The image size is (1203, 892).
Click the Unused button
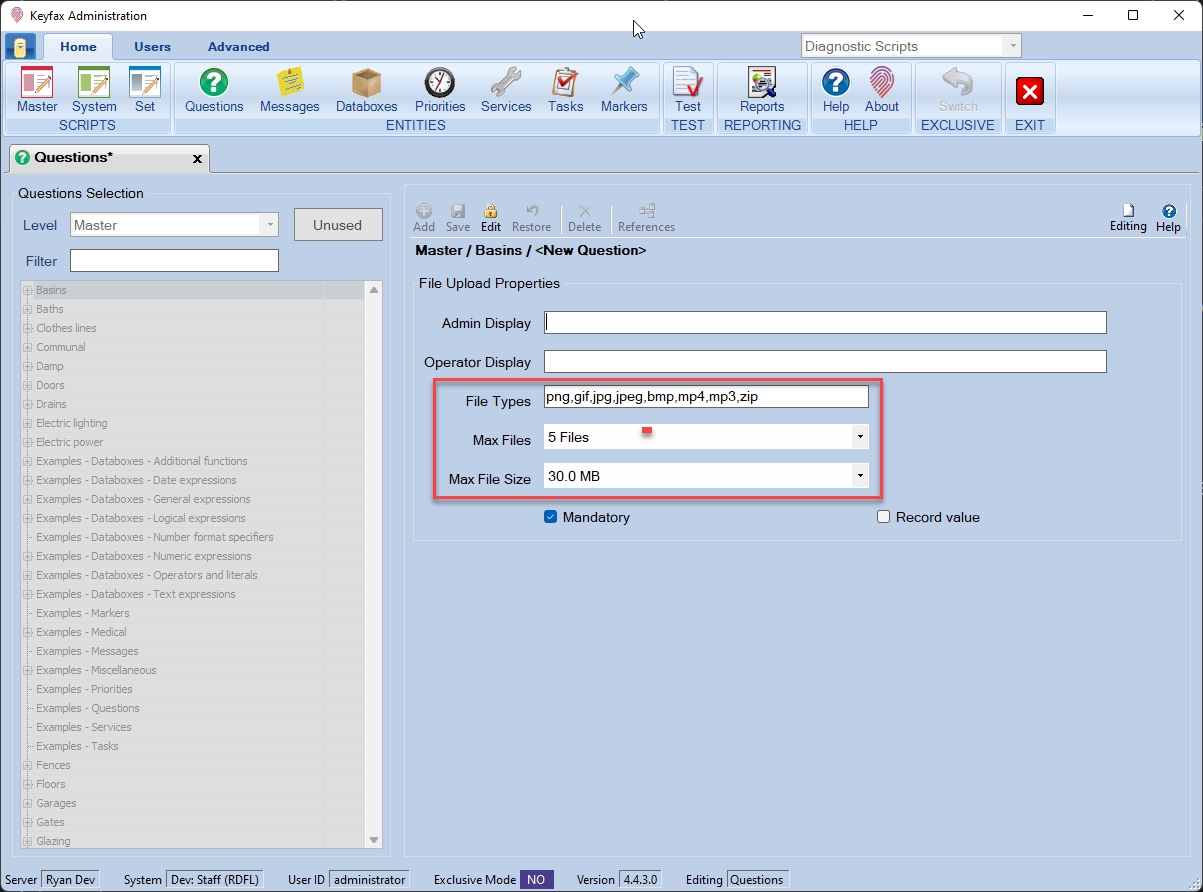pos(338,225)
